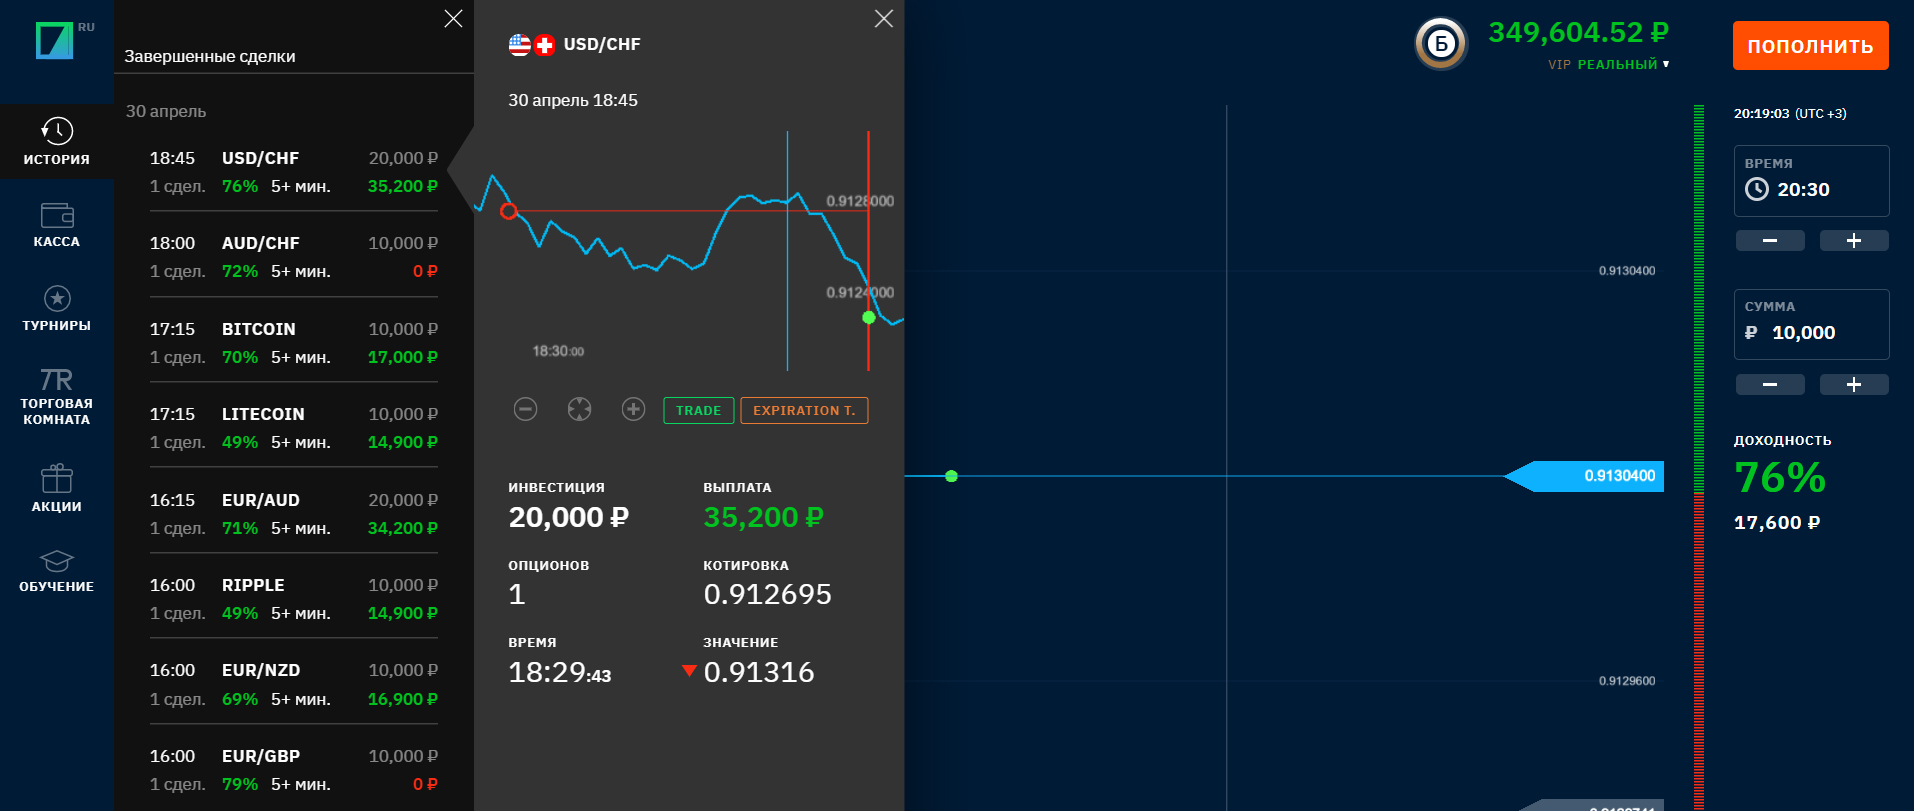The height and width of the screenshot is (811, 1914).
Task: Click the red entry point marker on mini chart
Action: pyautogui.click(x=509, y=211)
